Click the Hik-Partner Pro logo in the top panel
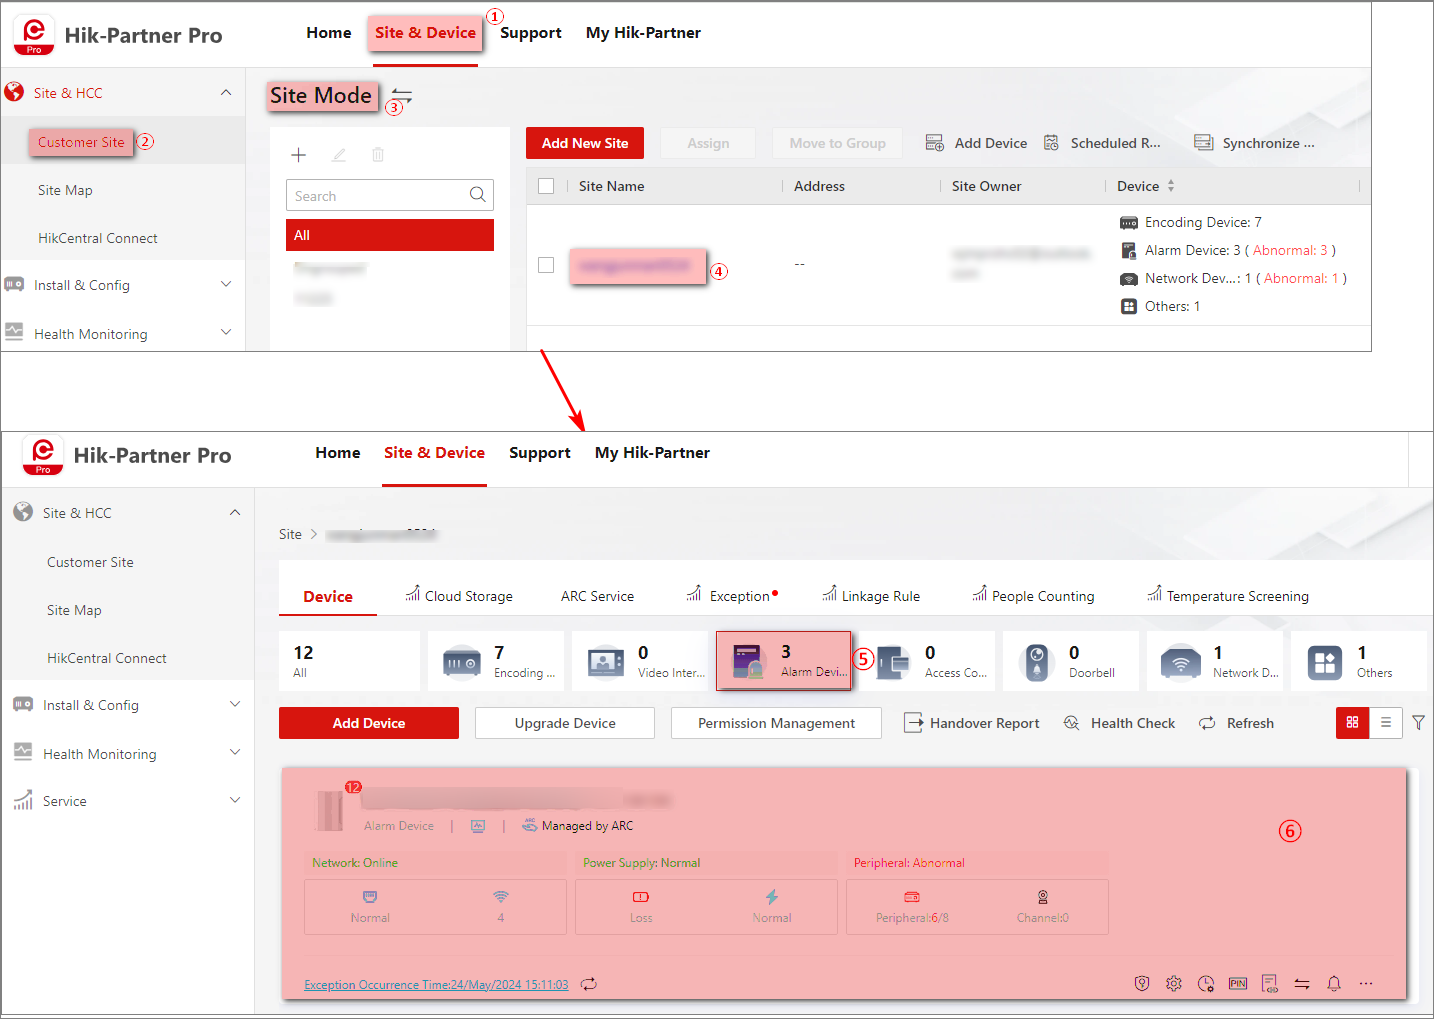This screenshot has width=1434, height=1019. [34, 35]
